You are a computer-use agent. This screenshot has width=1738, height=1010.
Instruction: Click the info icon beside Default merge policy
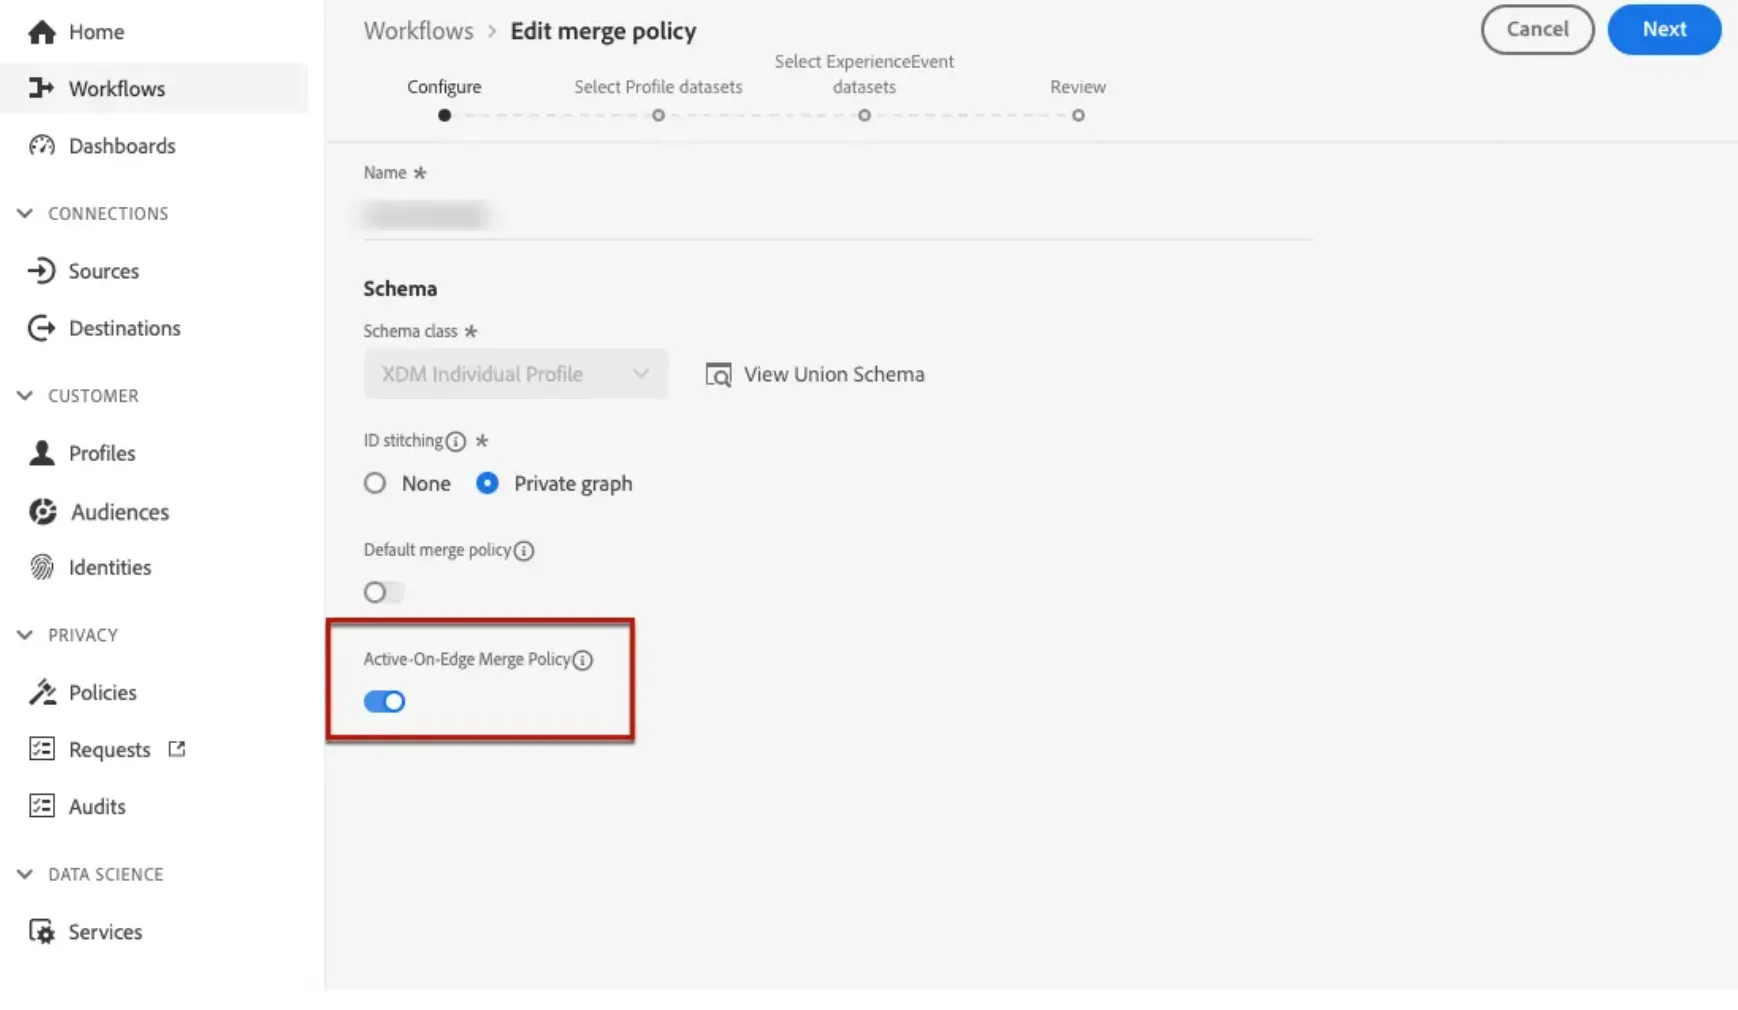pos(524,551)
